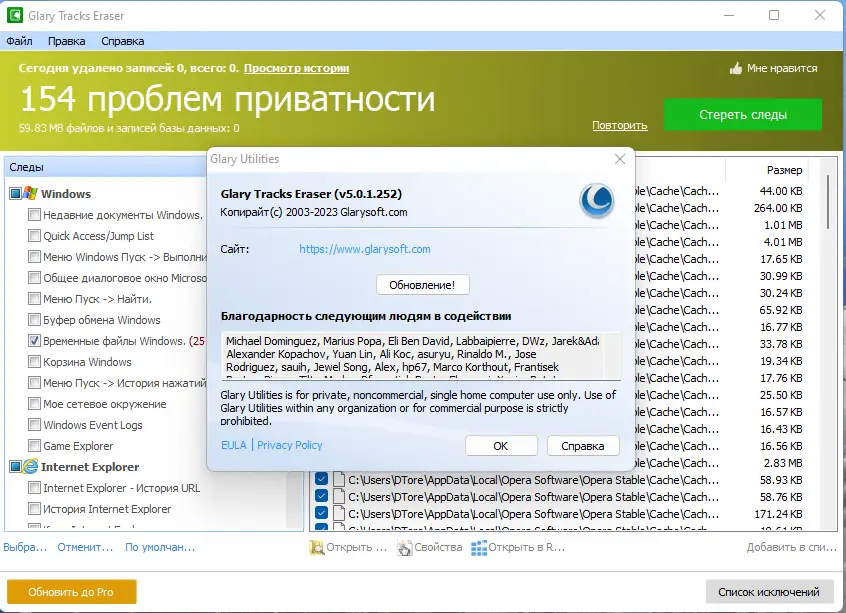
Task: Click Добавить в спи... link
Action: 791,547
